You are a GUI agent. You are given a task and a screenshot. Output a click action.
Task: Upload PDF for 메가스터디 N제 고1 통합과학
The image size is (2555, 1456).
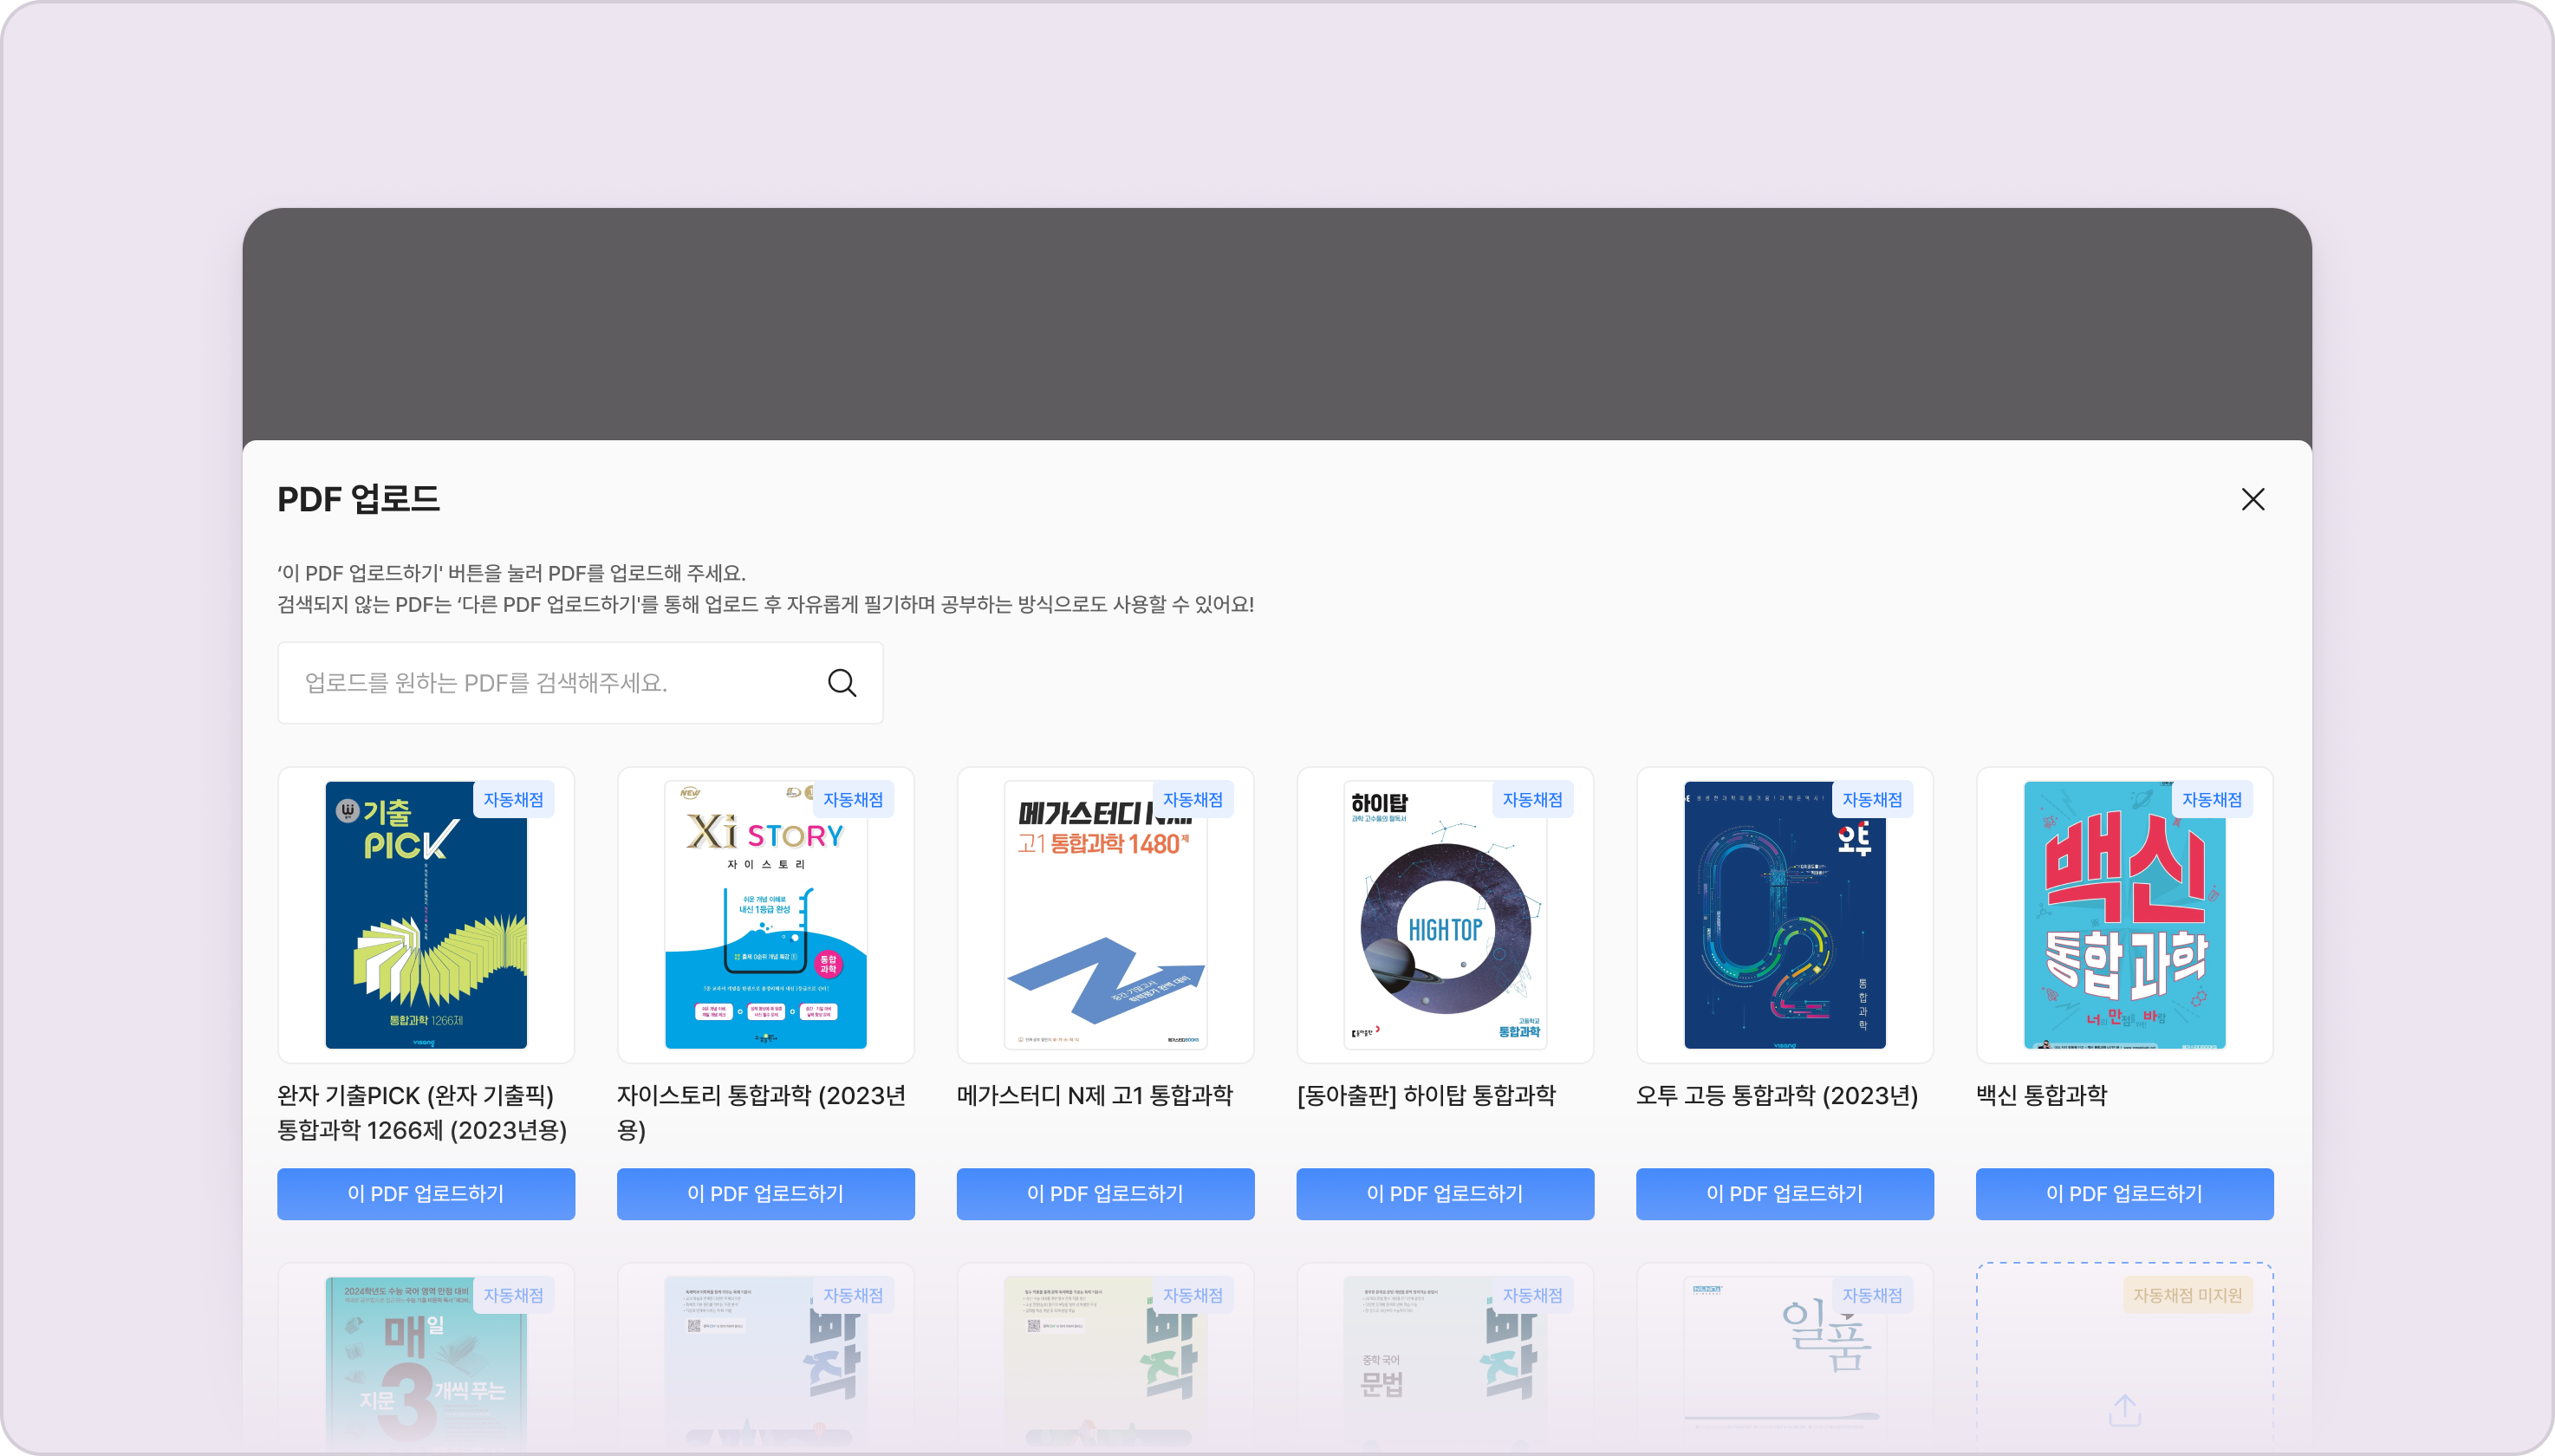click(x=1105, y=1193)
